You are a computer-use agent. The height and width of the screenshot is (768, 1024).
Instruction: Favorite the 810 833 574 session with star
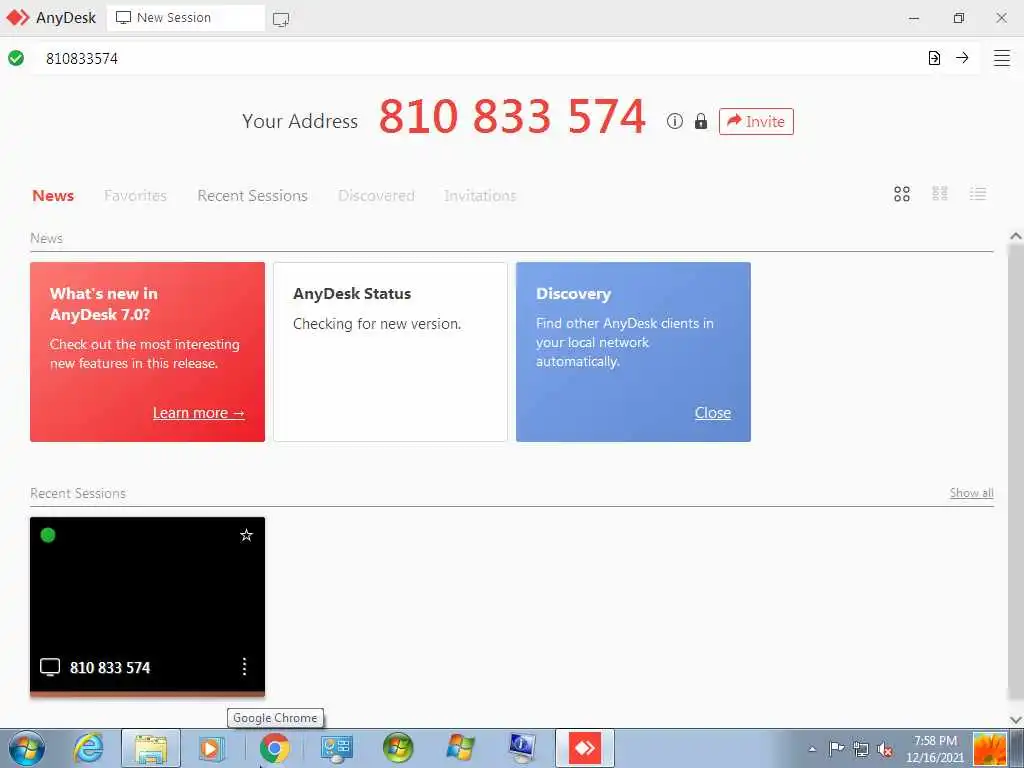(x=246, y=536)
